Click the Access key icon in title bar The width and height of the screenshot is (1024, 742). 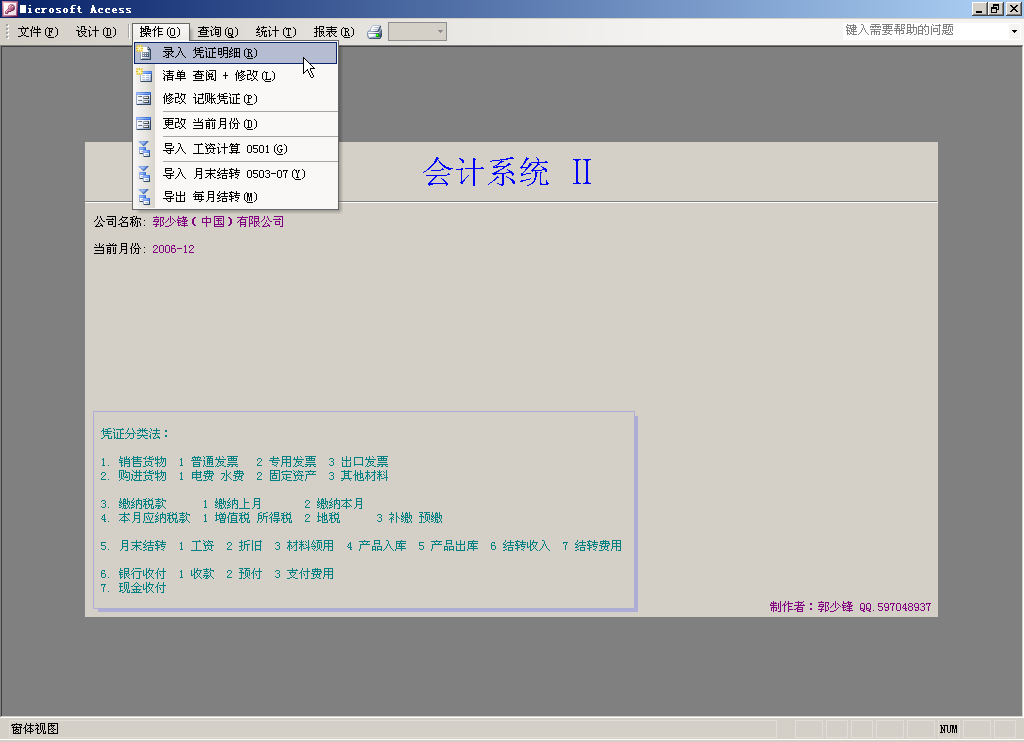tap(10, 9)
